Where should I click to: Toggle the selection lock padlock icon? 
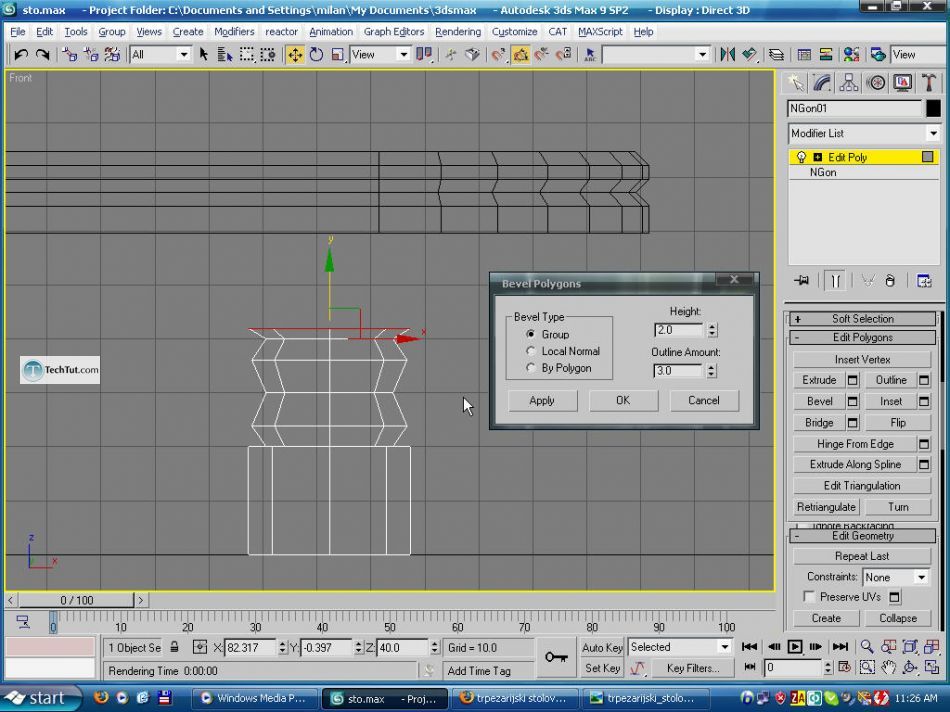[x=174, y=647]
